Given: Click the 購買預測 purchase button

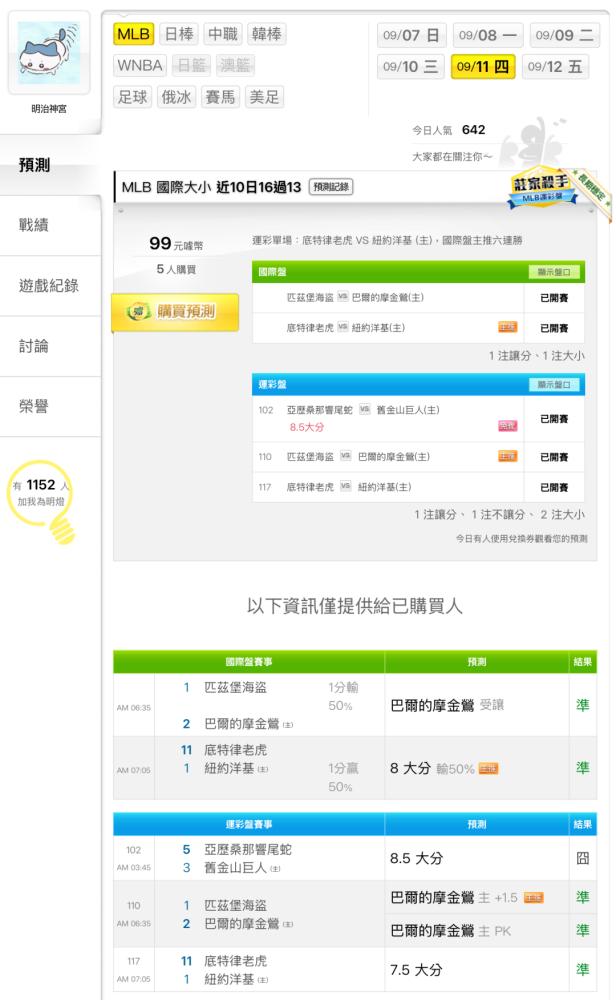Looking at the screenshot, I should tap(175, 312).
